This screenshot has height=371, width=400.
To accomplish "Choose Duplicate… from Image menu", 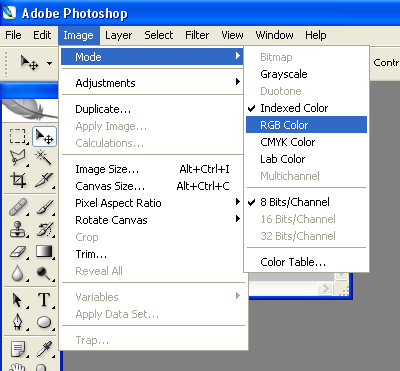I will click(152, 109).
